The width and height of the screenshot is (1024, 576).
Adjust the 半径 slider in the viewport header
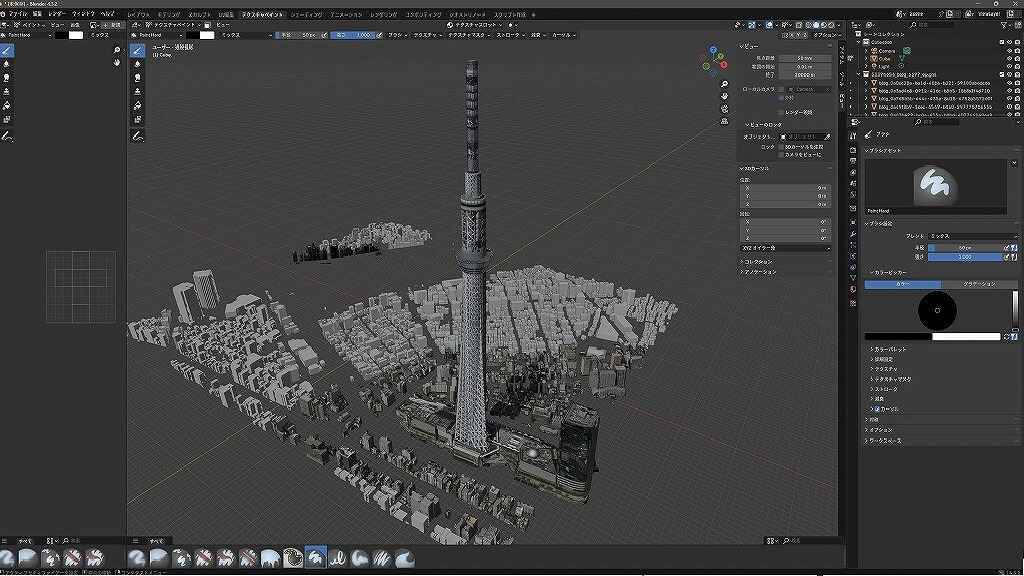(299, 35)
